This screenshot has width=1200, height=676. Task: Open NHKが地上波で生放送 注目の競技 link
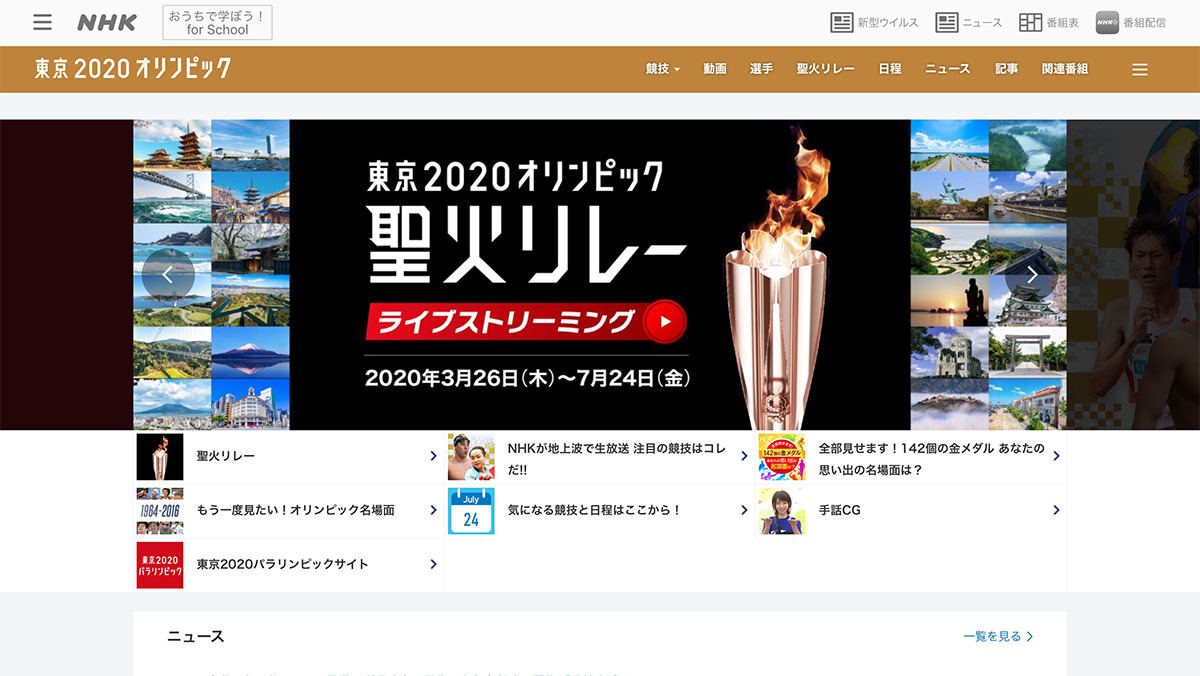tap(617, 458)
